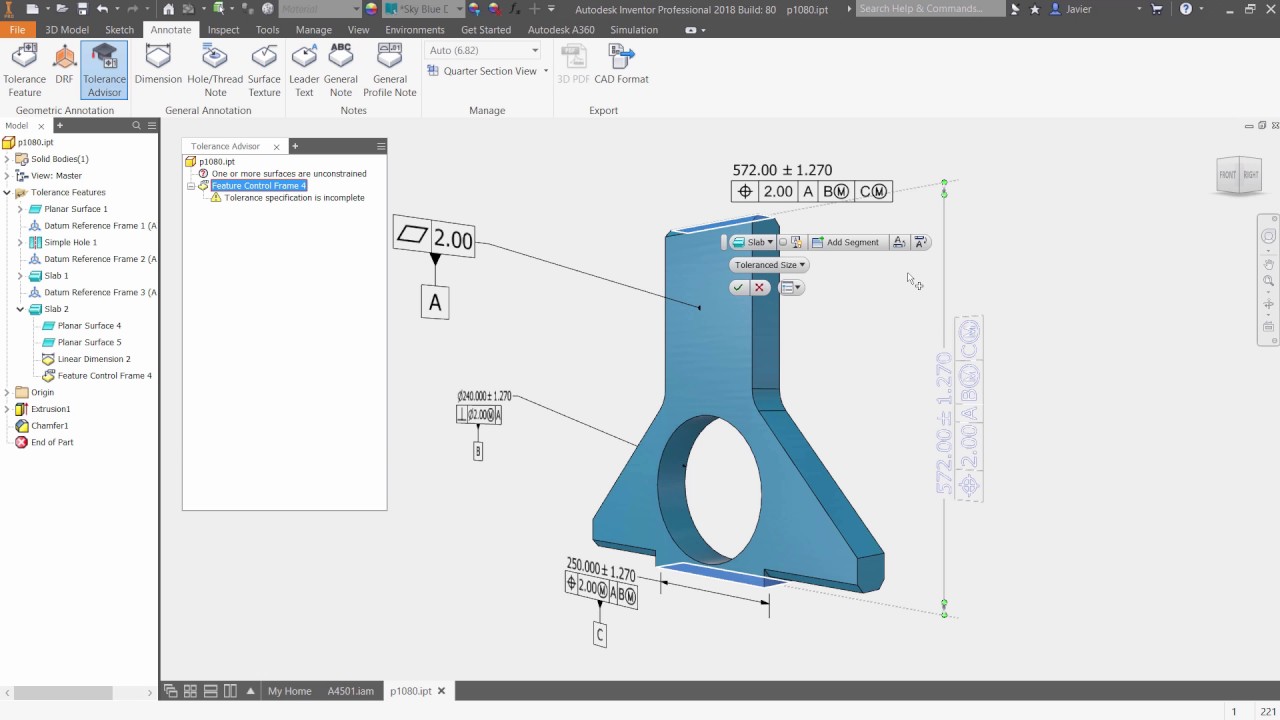Open the mini-toolbar options list dropdown

(x=791, y=287)
